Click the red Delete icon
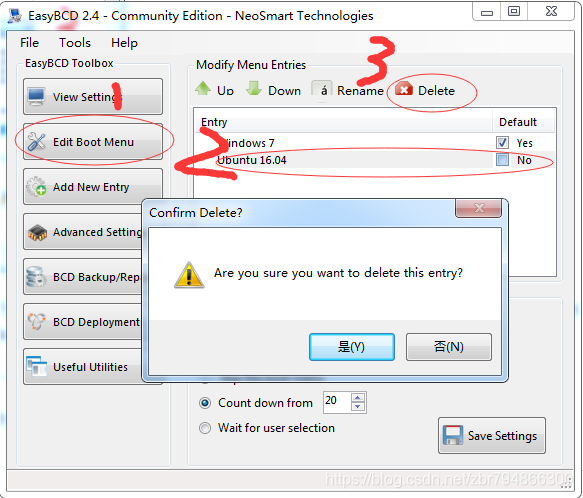583x498 pixels. [x=404, y=89]
